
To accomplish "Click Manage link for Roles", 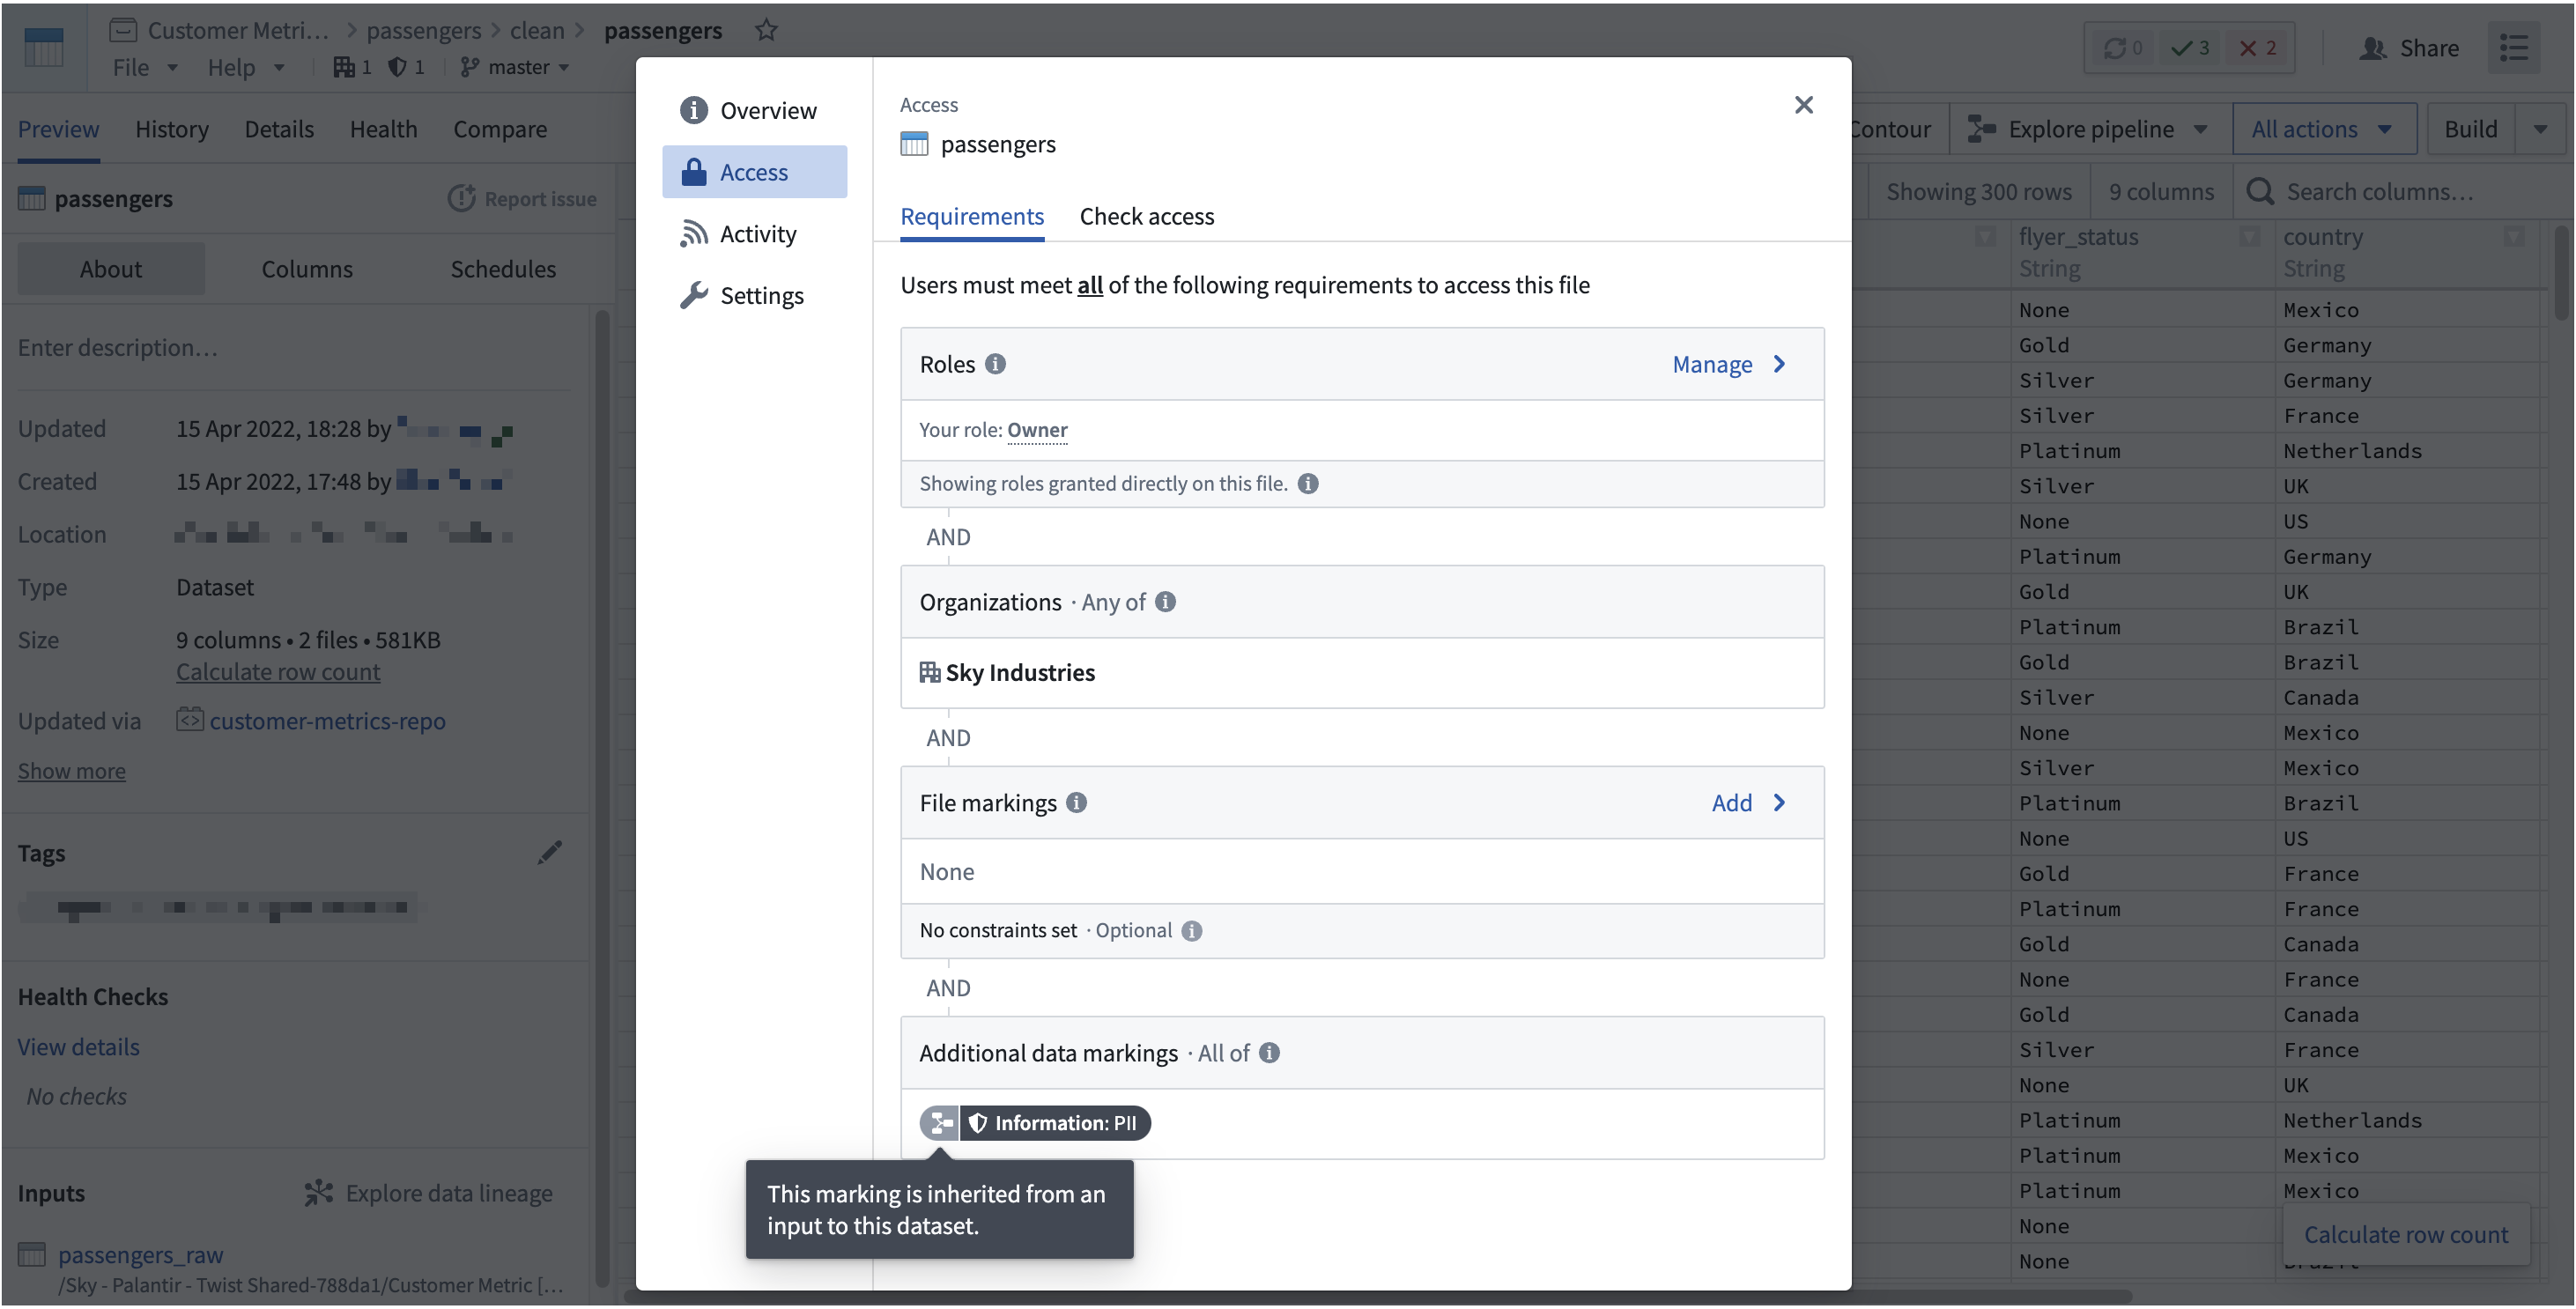I will pos(1729,364).
